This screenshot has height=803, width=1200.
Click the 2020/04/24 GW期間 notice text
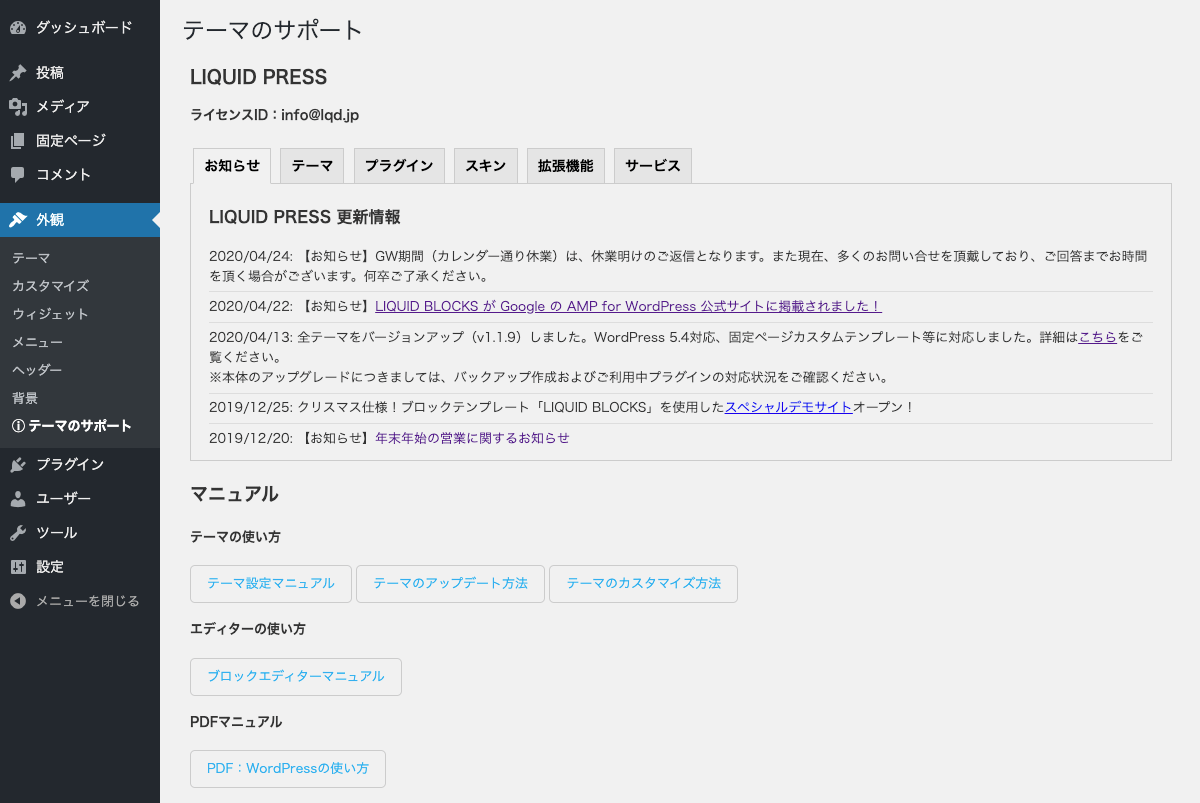(x=678, y=266)
